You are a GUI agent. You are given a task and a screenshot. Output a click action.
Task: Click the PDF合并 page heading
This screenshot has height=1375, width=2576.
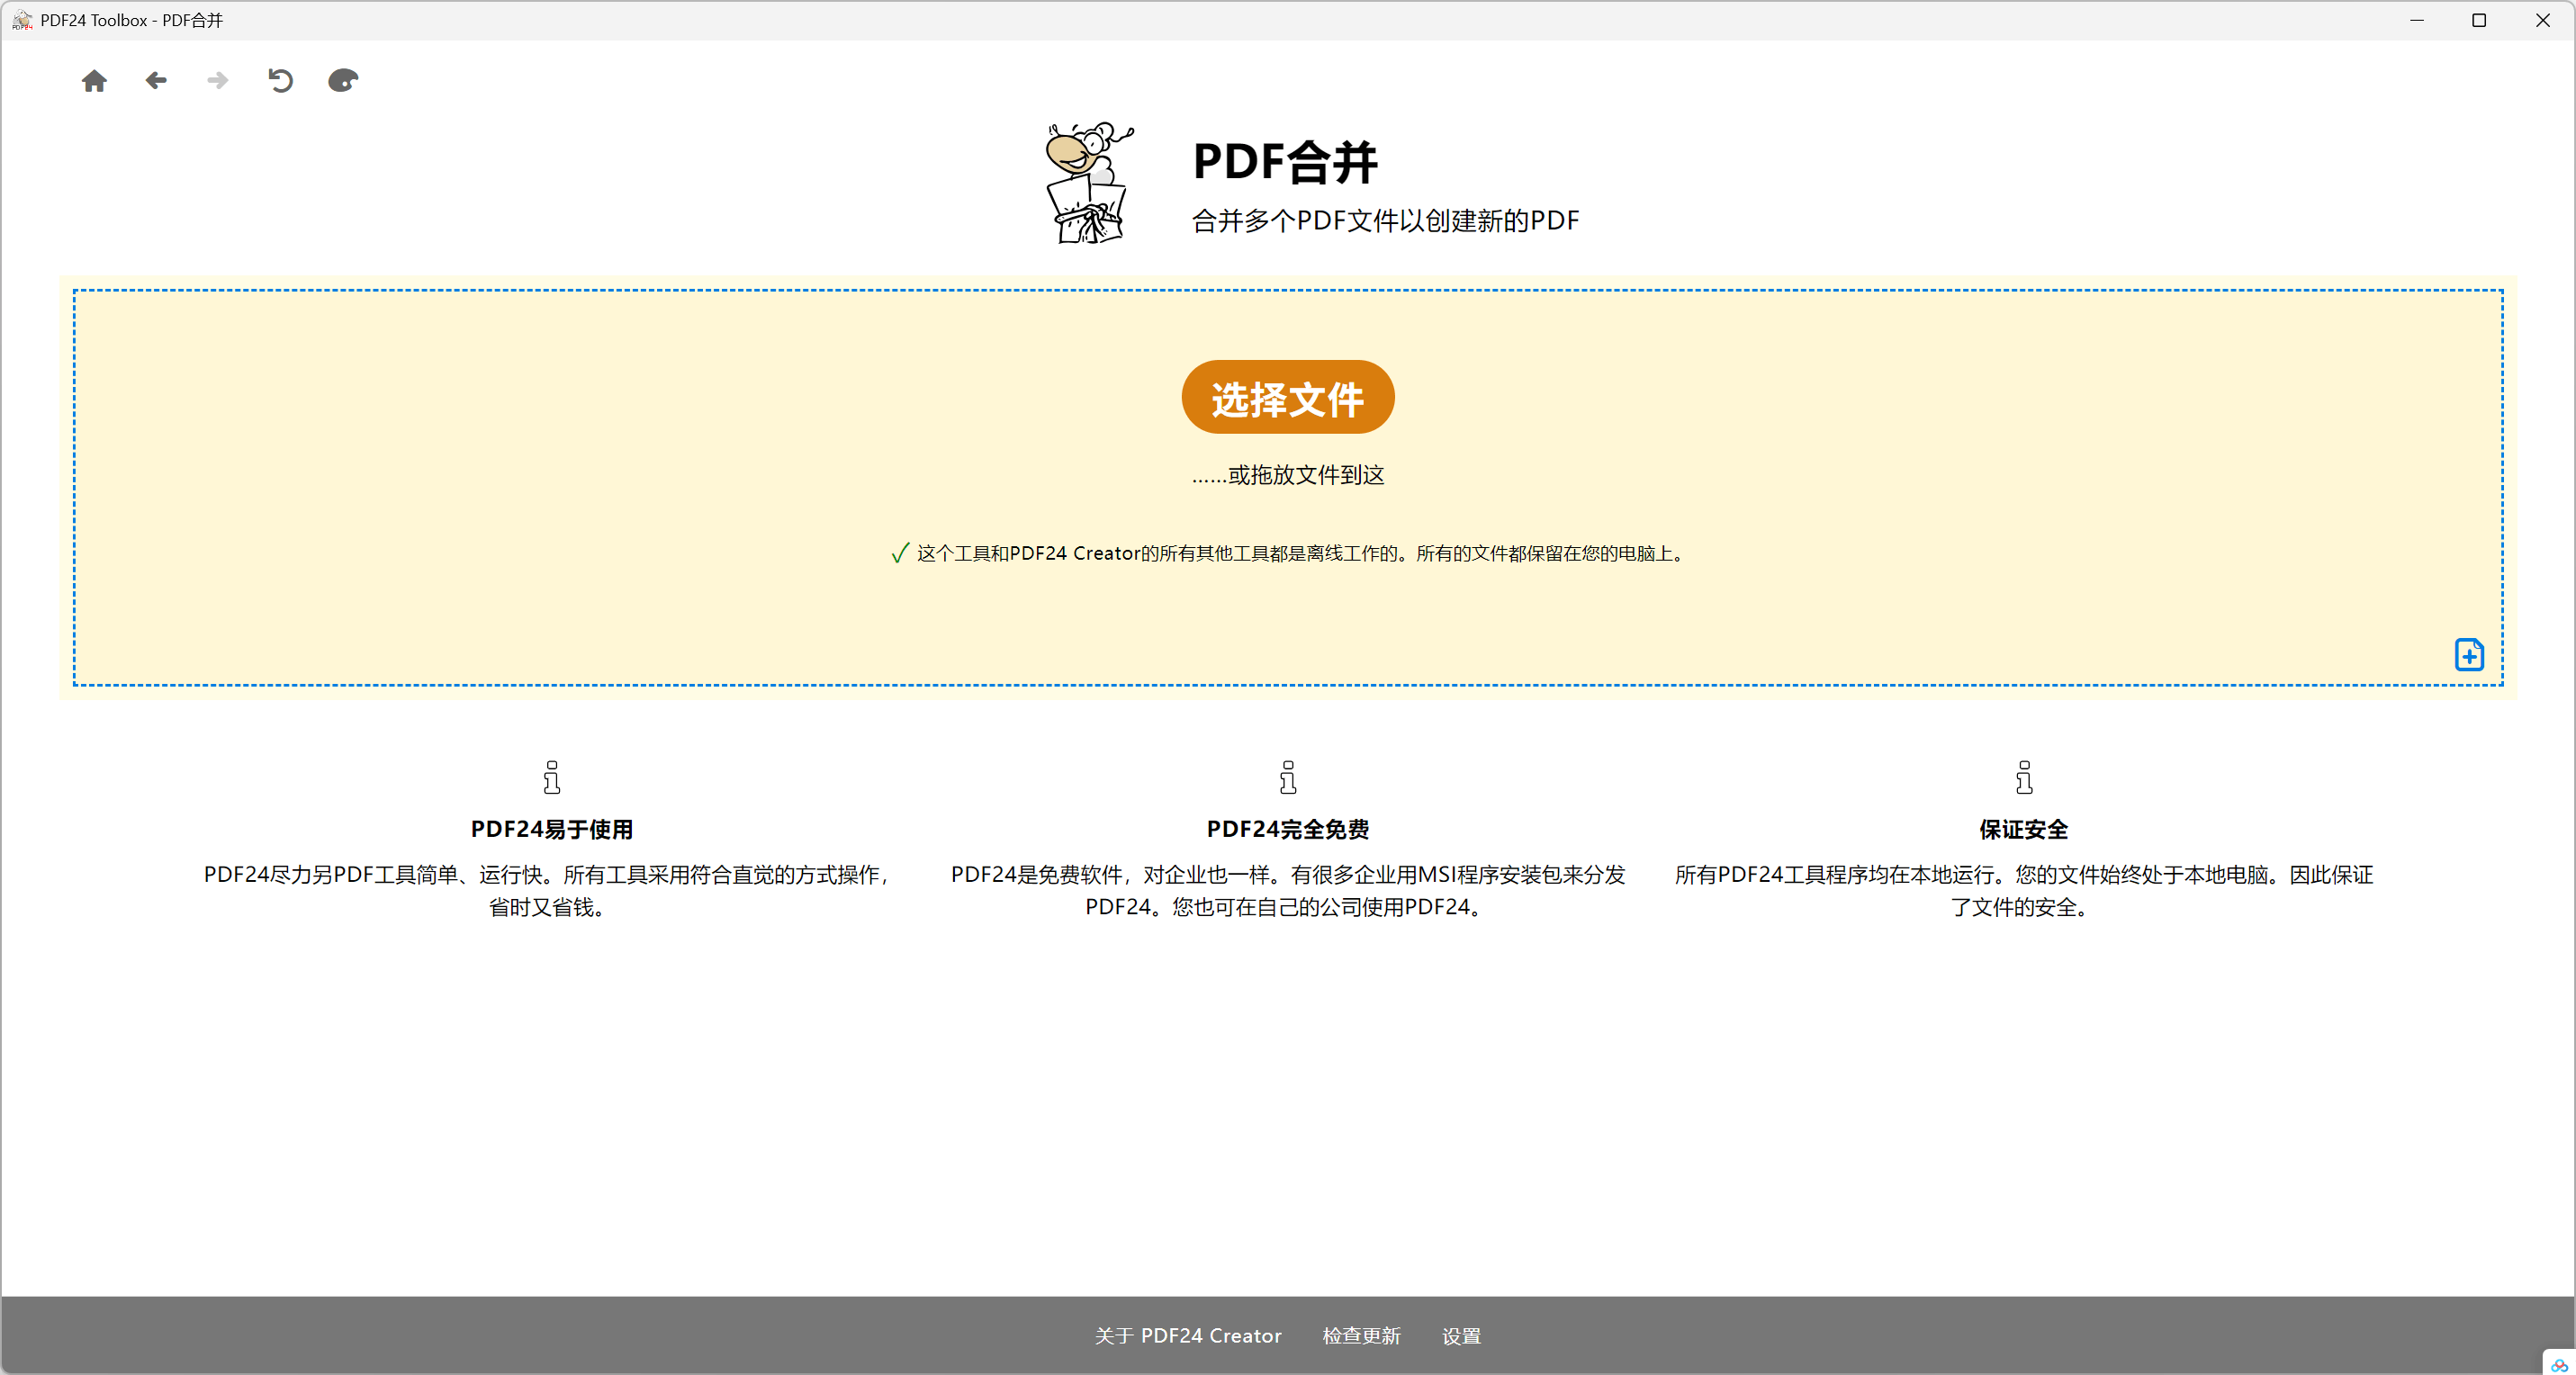(x=1284, y=162)
